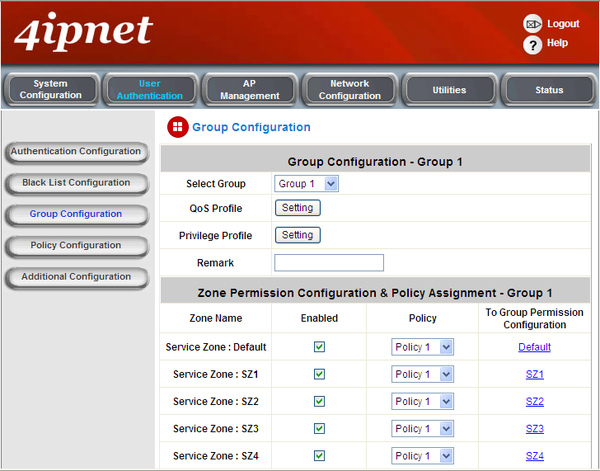This screenshot has width=600, height=471.
Task: Expand the Policy dropdown for SZ4
Action: 422,456
